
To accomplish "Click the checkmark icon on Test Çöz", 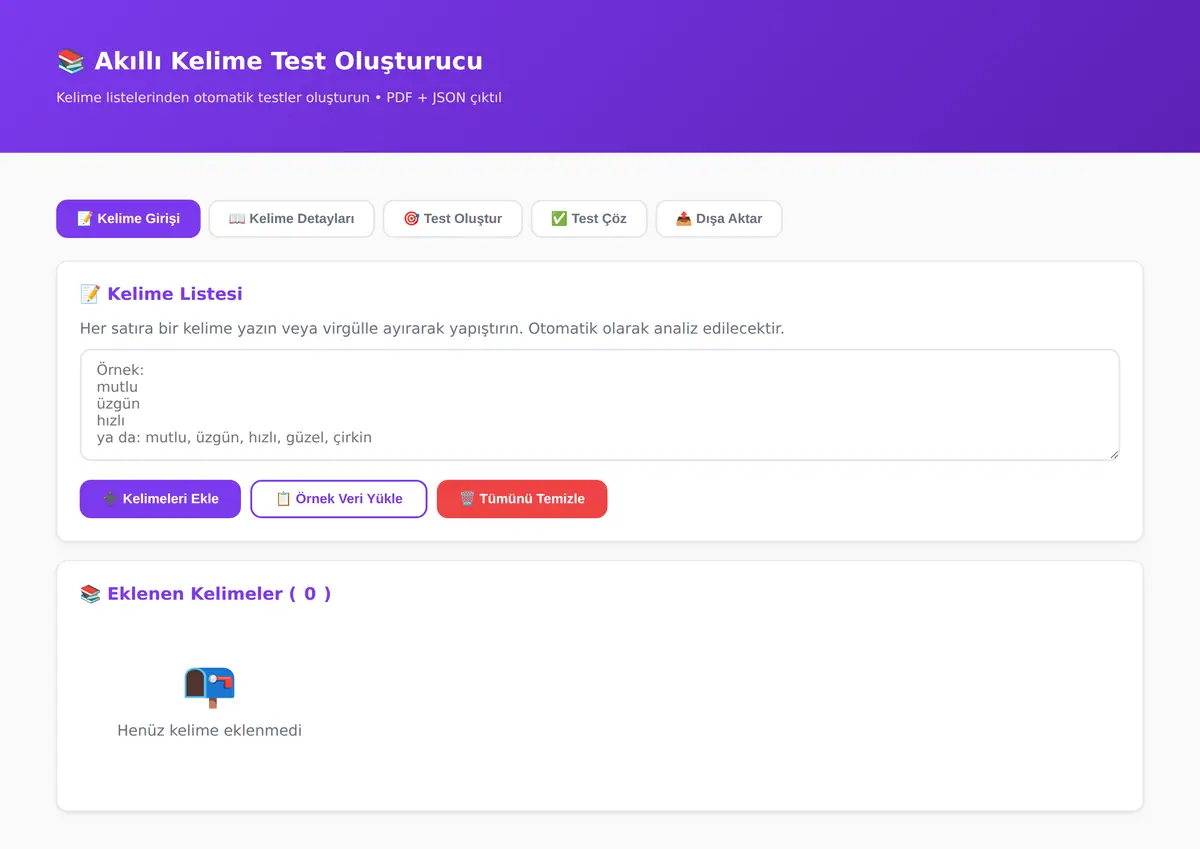I will click(x=559, y=219).
